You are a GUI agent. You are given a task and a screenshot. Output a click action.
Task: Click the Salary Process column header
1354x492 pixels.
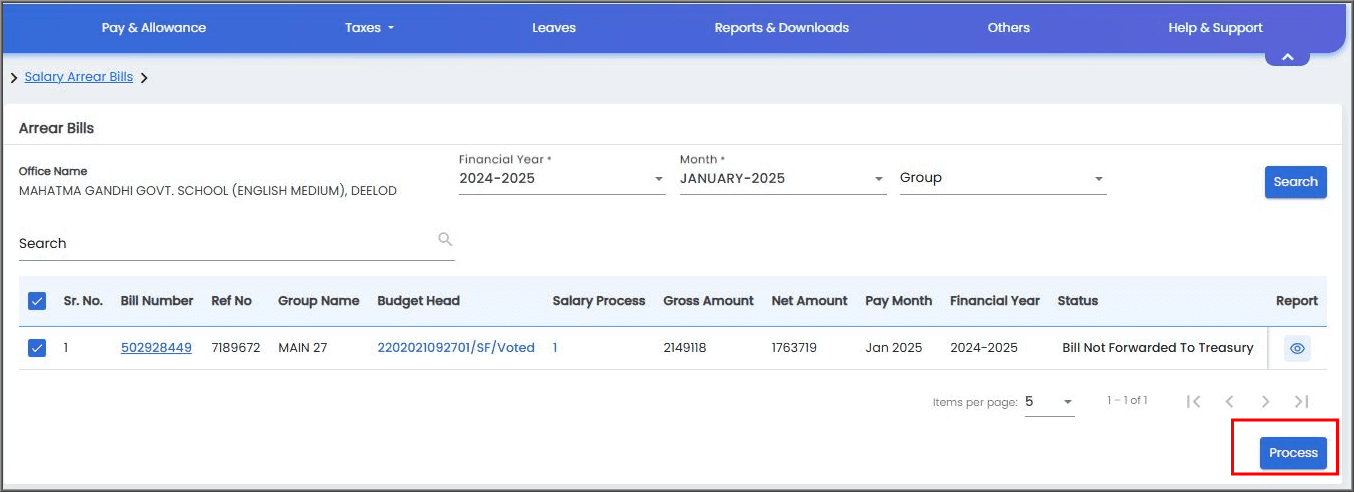599,300
